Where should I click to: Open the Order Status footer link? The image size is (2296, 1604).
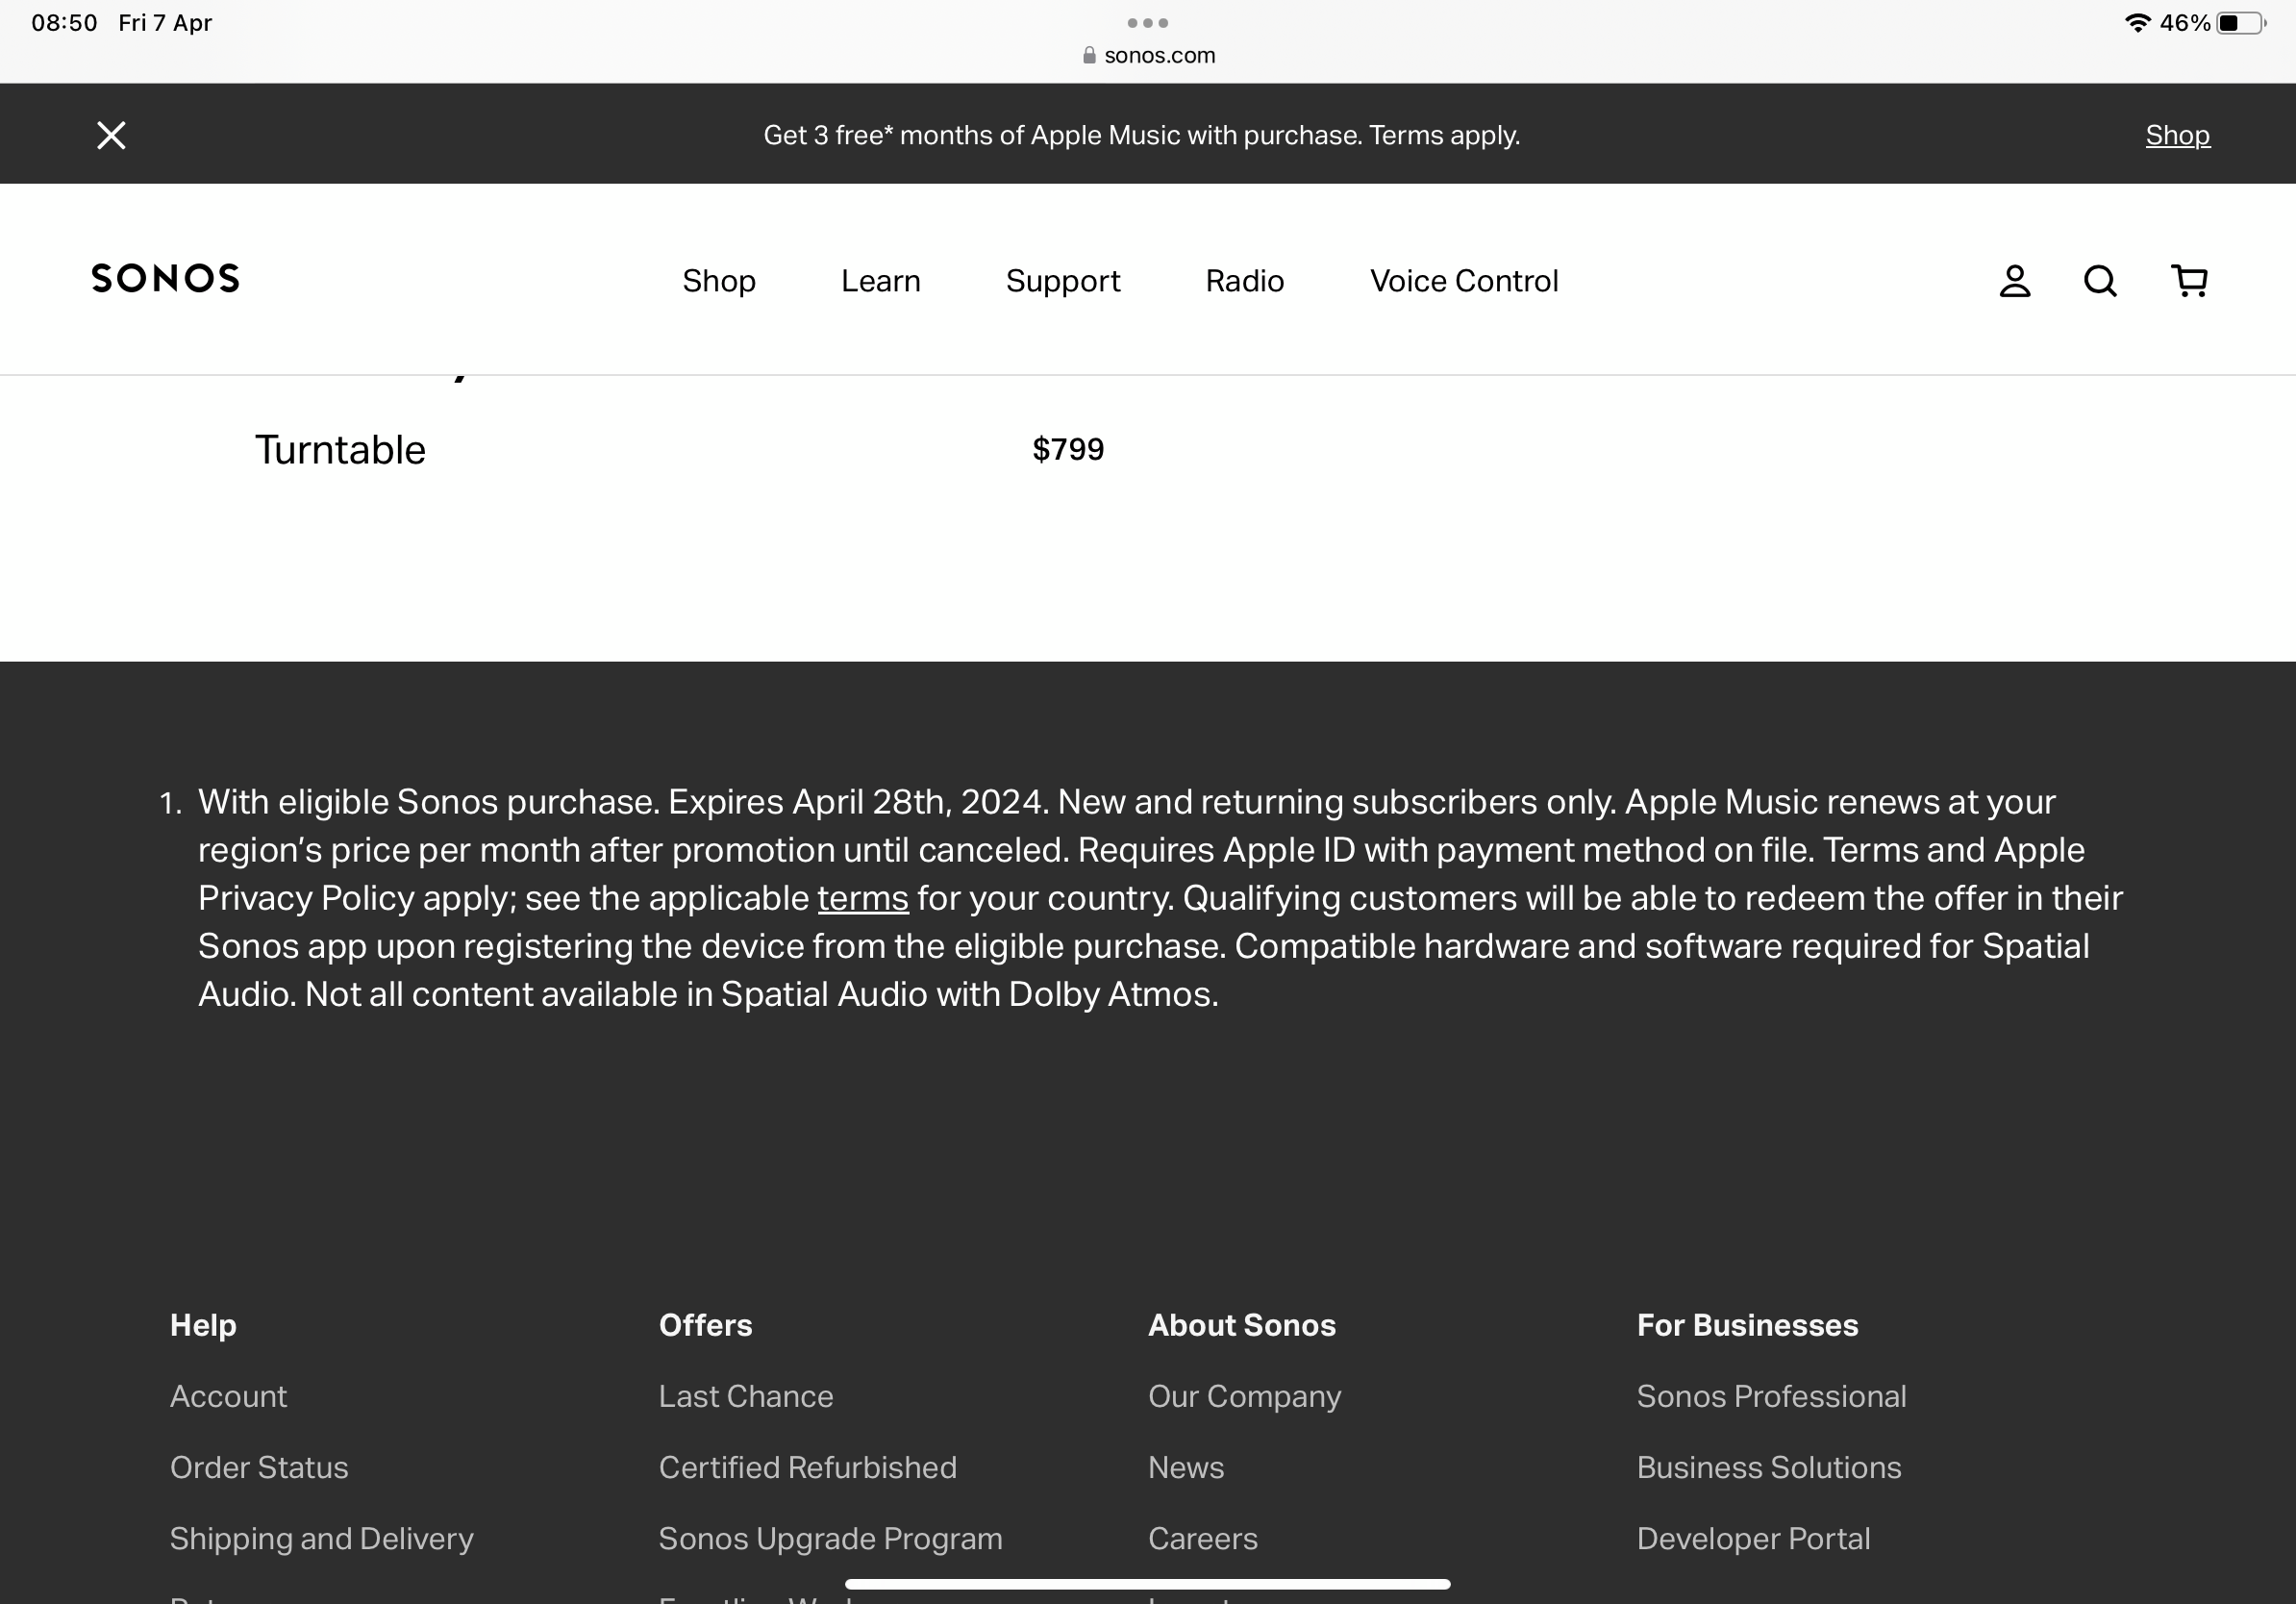[259, 1467]
